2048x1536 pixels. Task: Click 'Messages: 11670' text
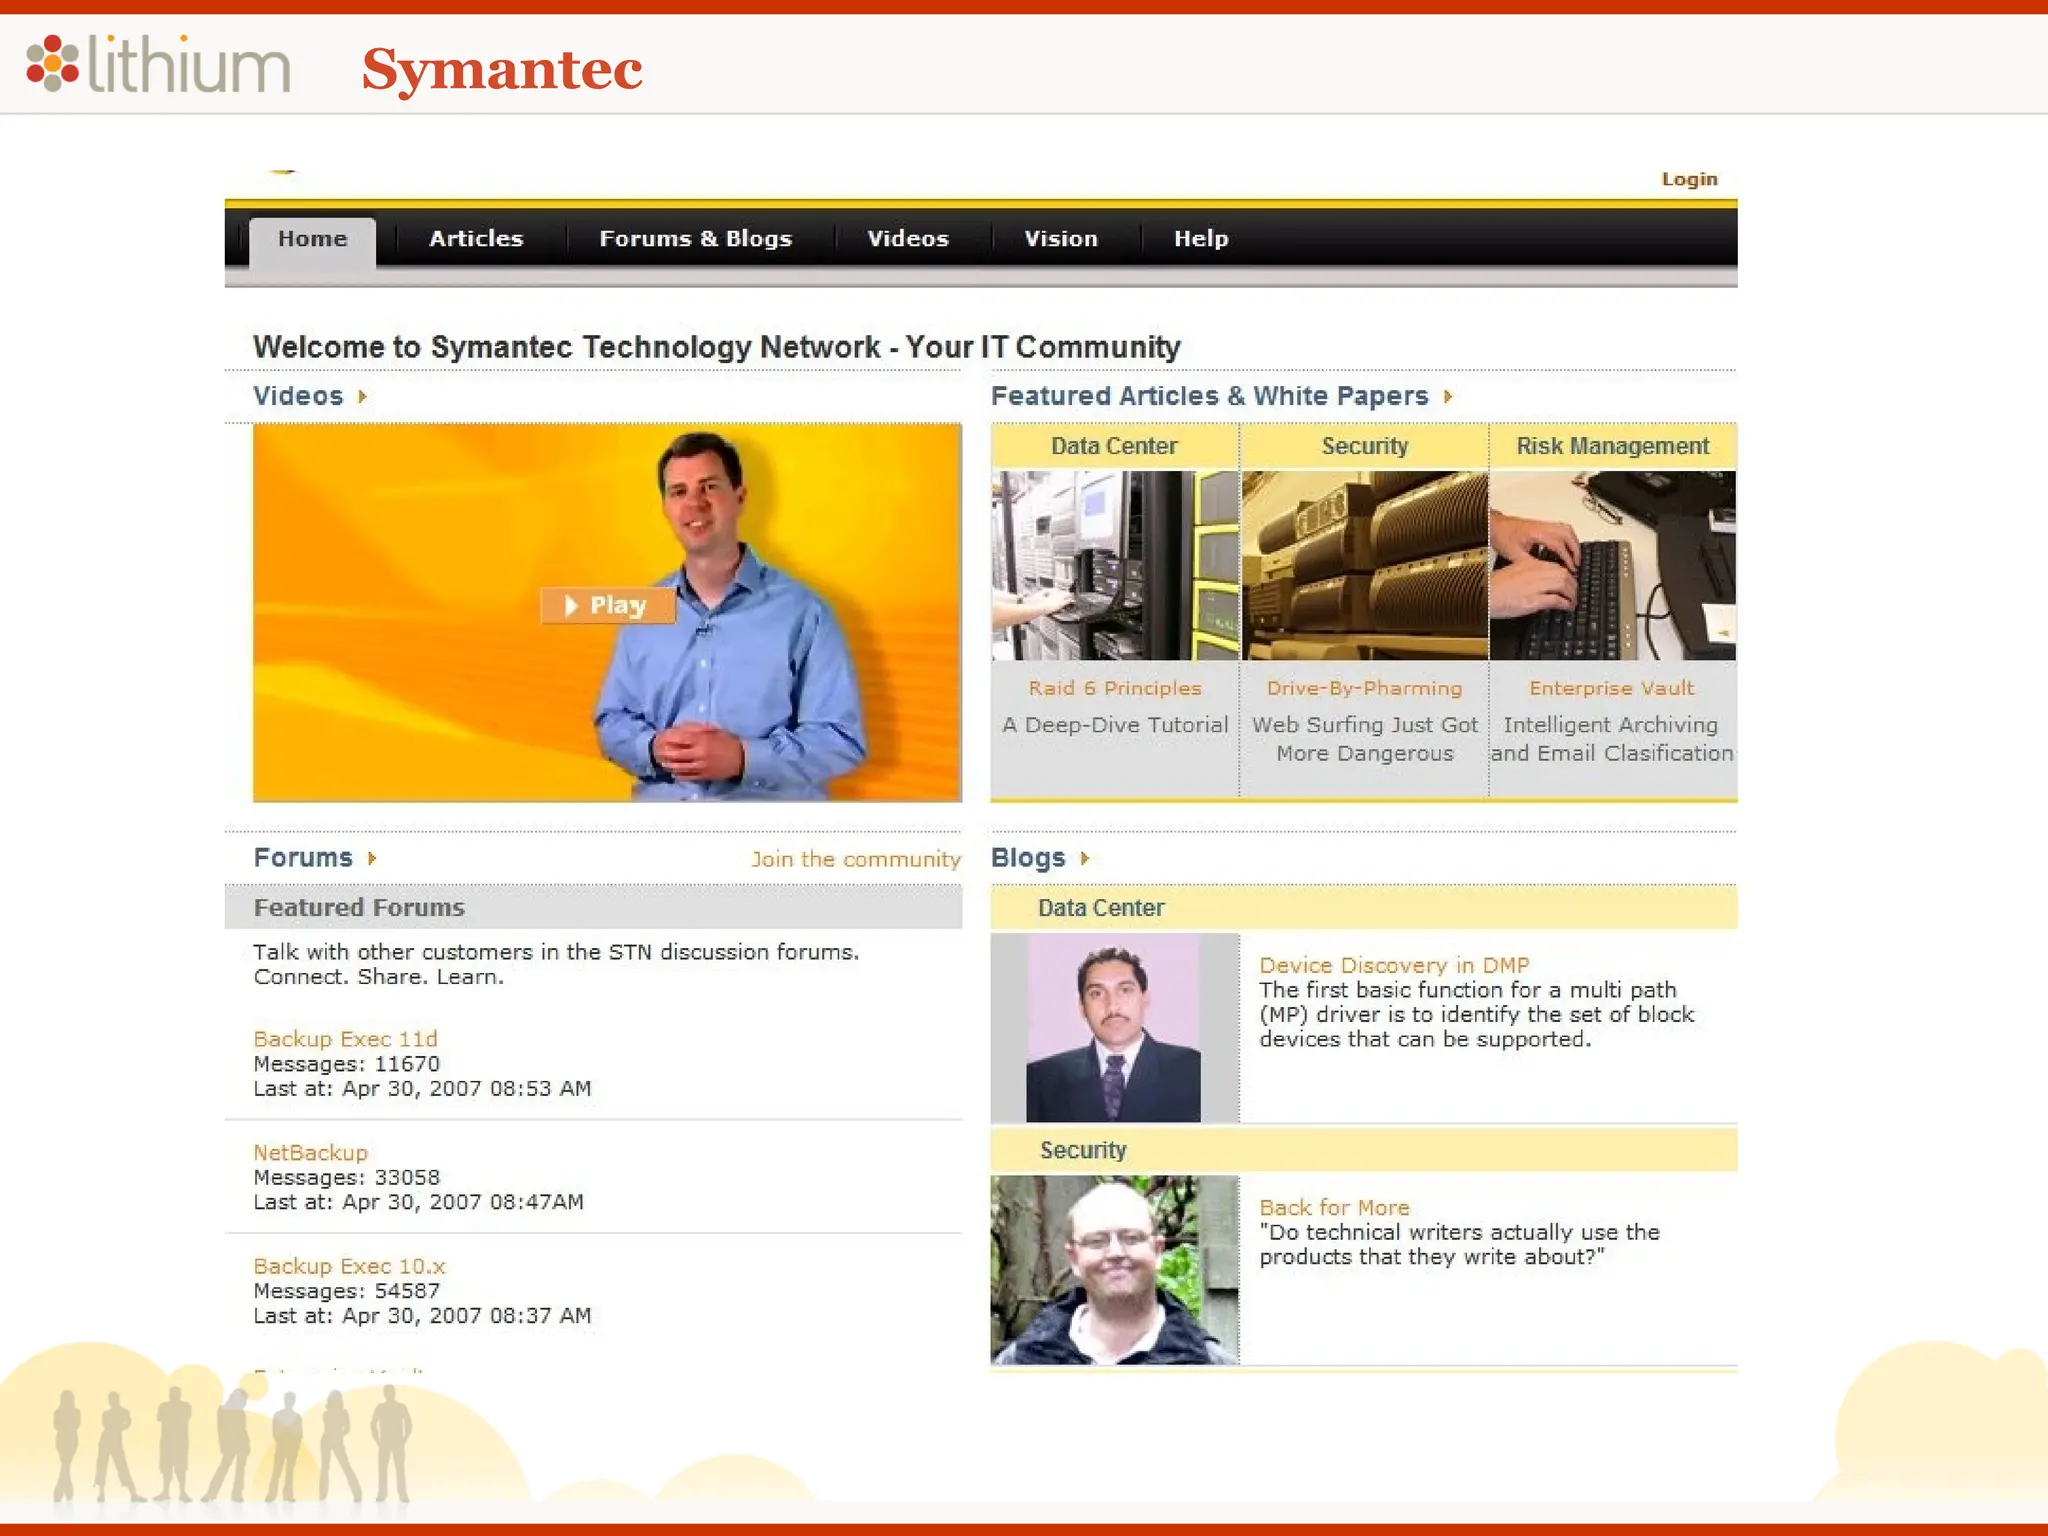point(346,1064)
